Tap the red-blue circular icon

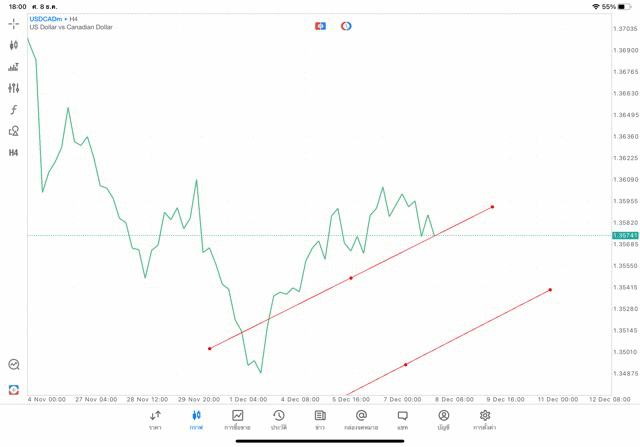click(x=346, y=25)
